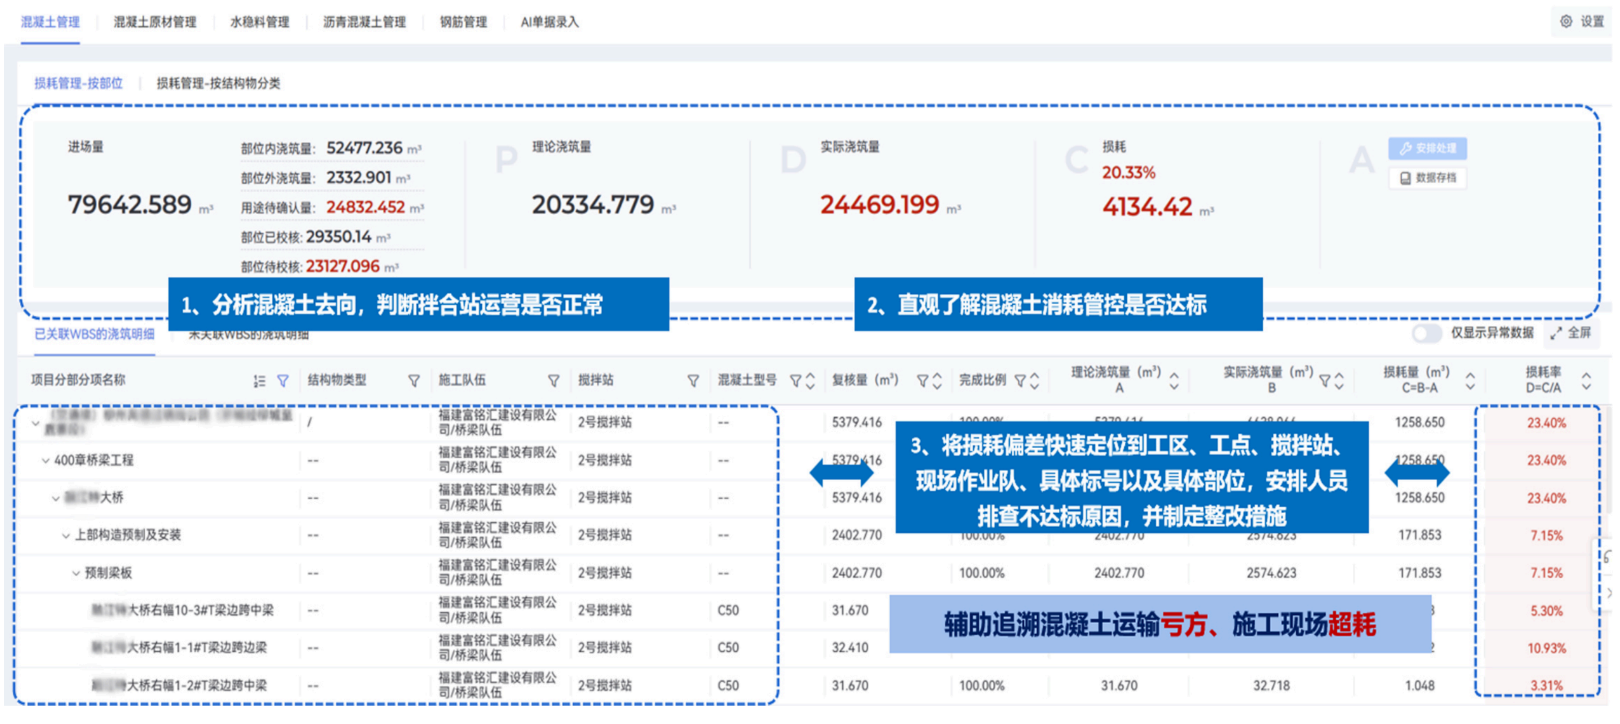1620x724 pixels.
Task: Click the 数据存档 button
Action: click(x=1427, y=178)
